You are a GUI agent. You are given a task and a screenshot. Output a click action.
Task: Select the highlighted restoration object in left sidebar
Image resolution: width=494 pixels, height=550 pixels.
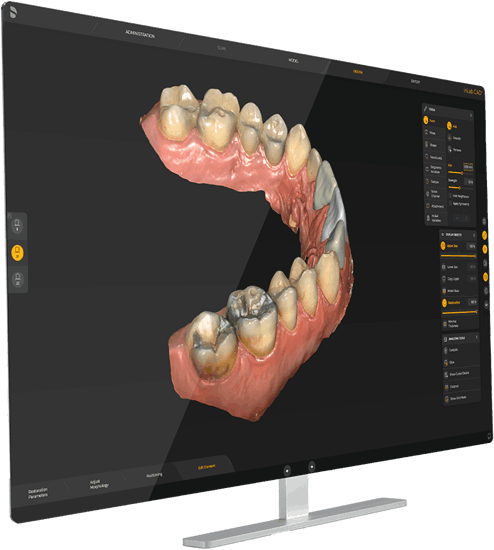tap(18, 253)
